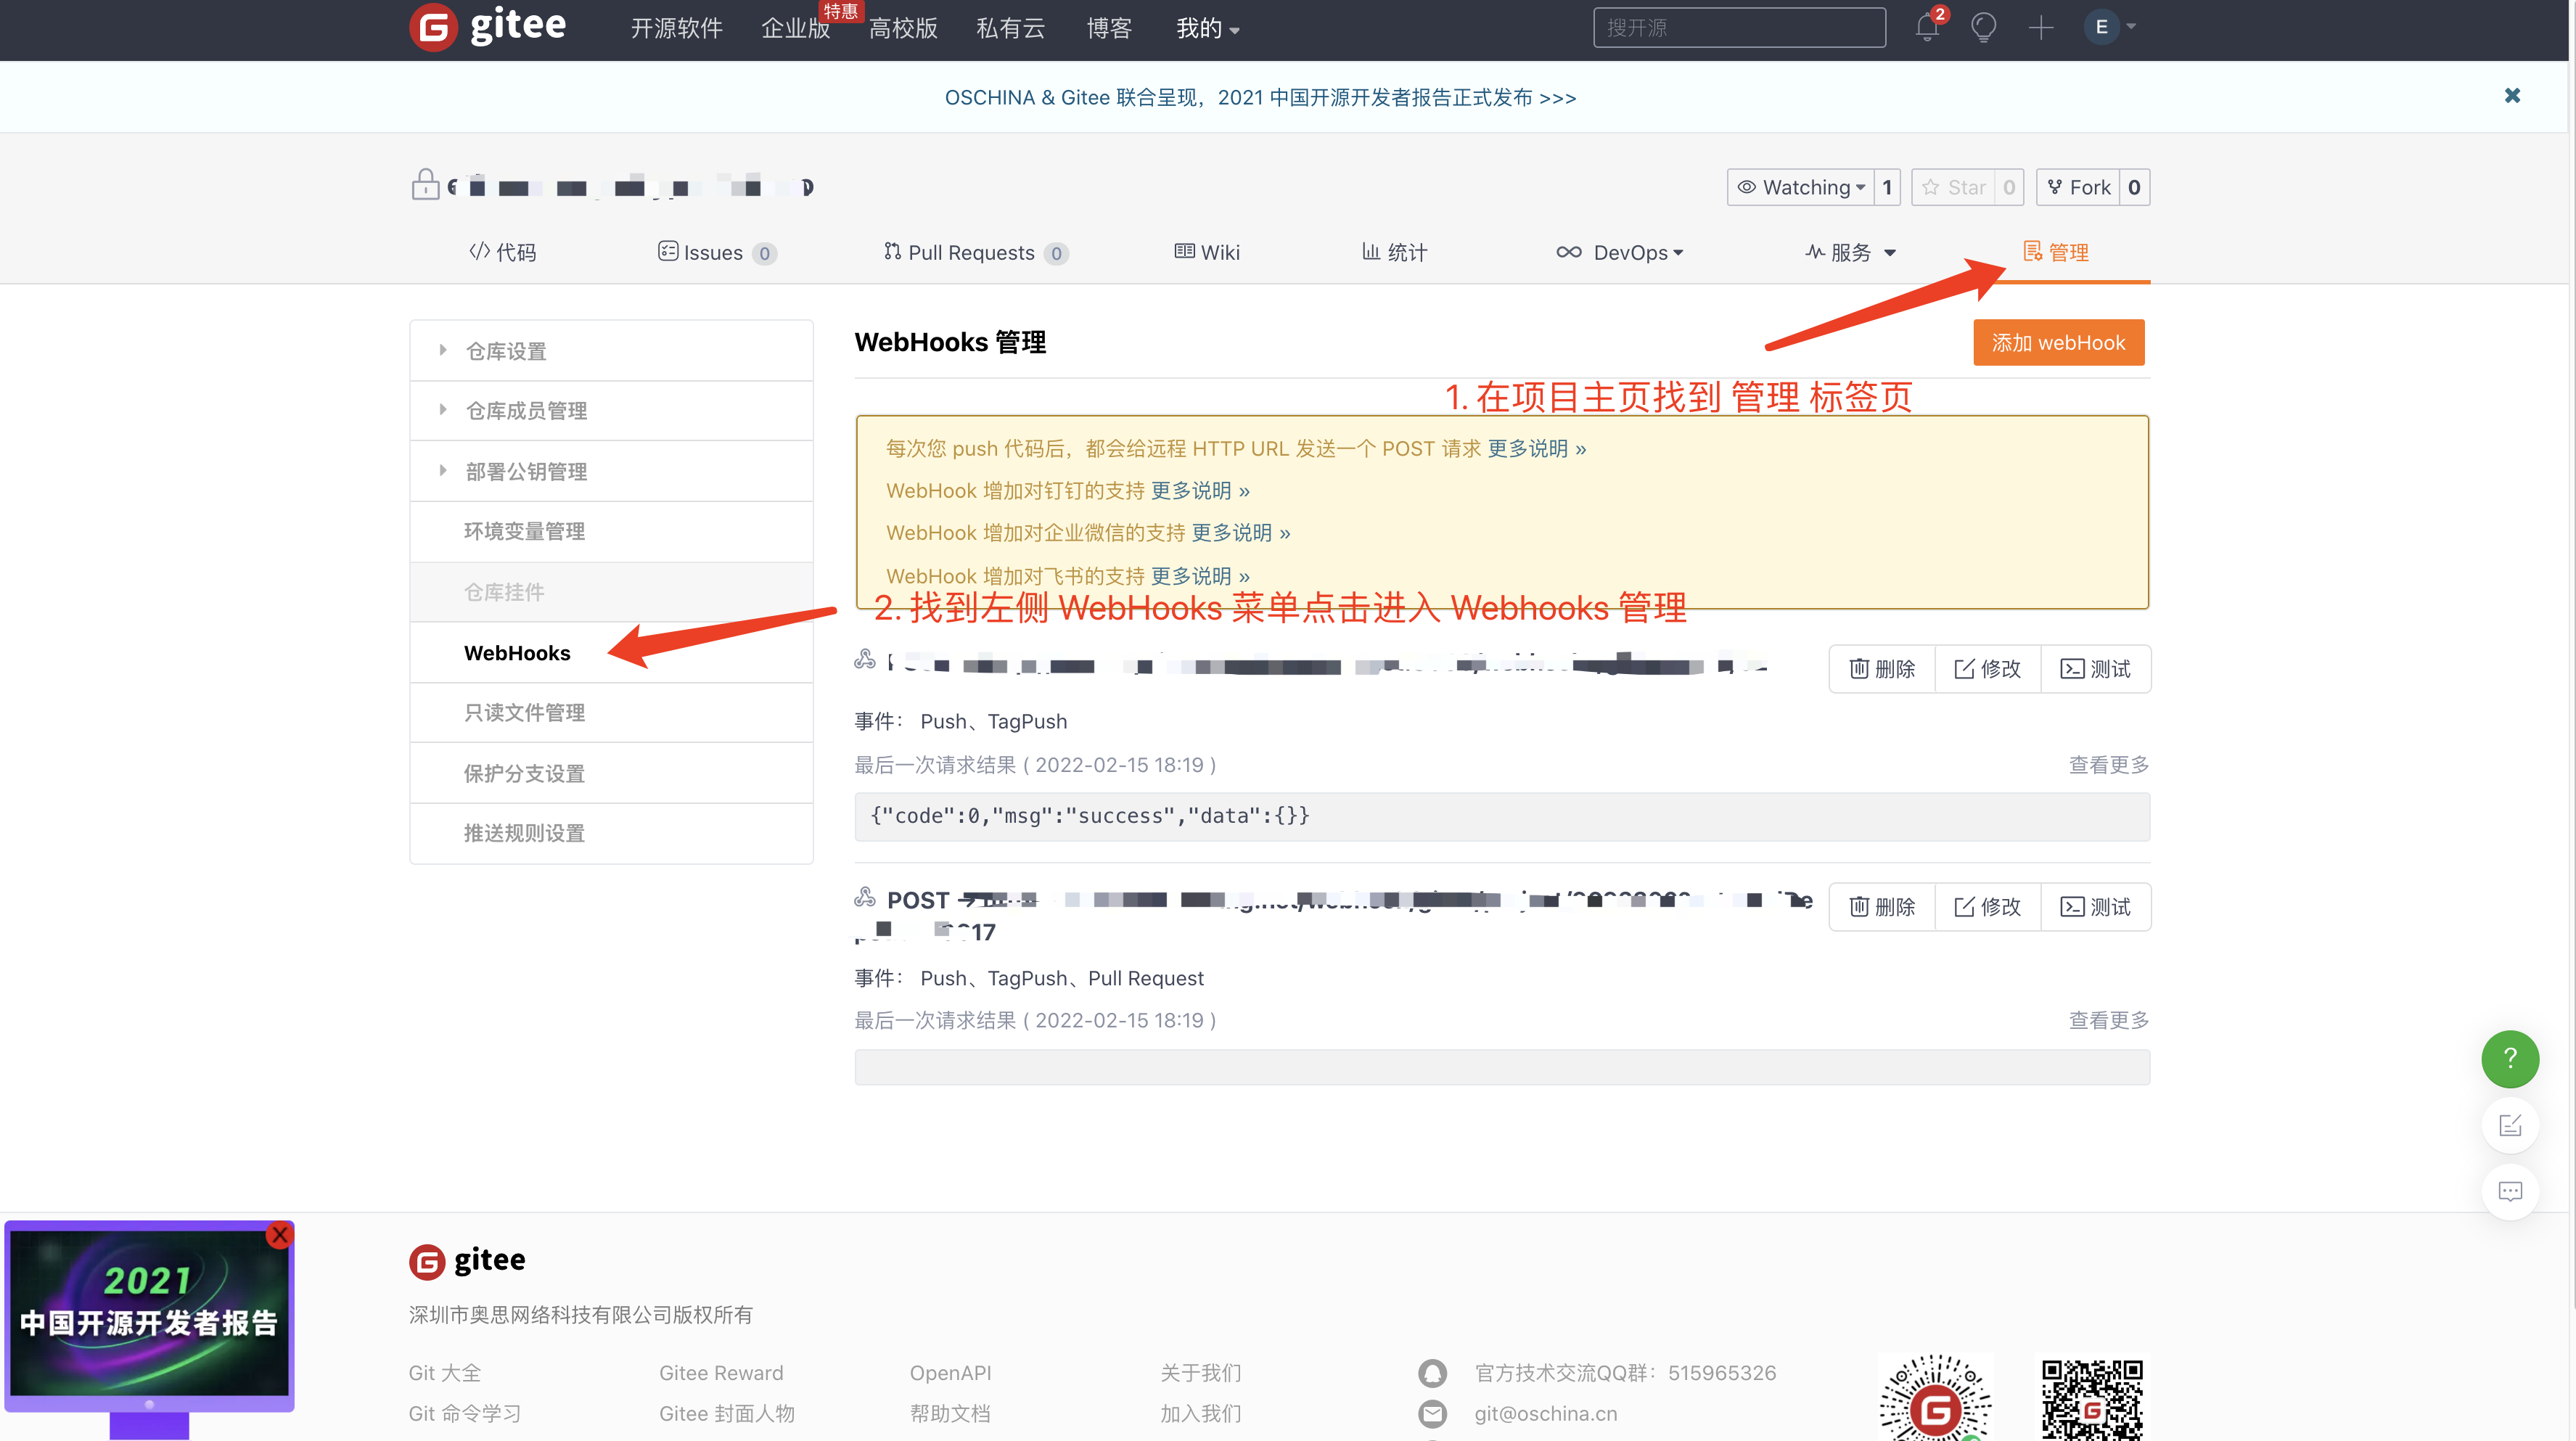Image resolution: width=2576 pixels, height=1441 pixels.
Task: Switch to the Issues tab
Action: pos(714,253)
